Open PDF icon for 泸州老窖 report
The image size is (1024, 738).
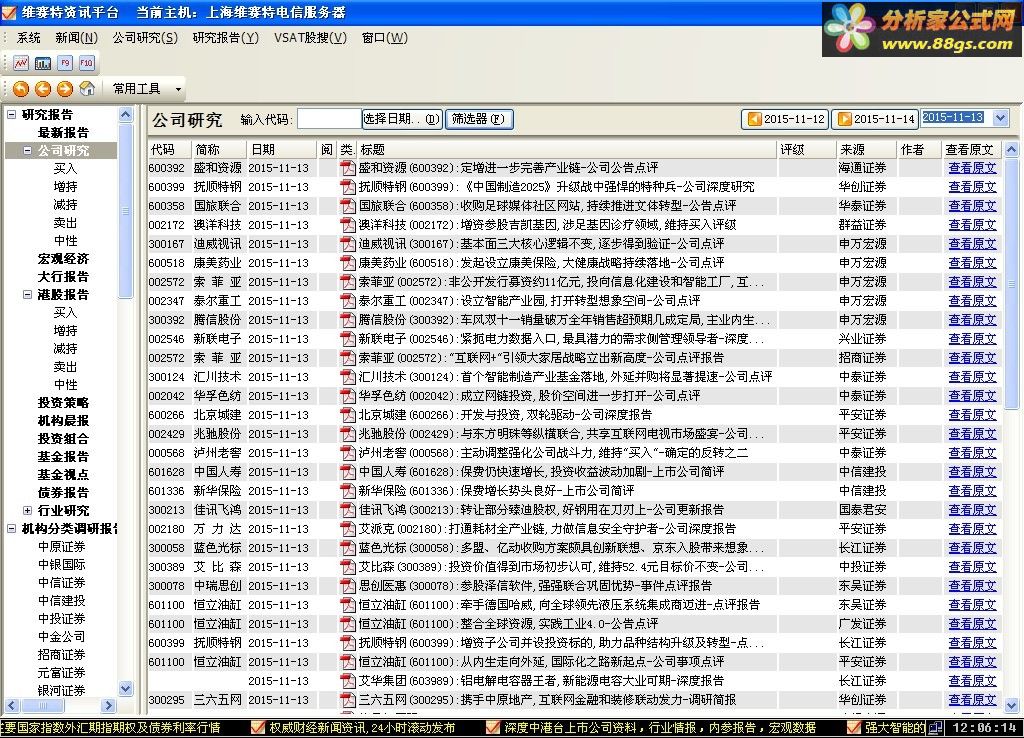pos(348,453)
